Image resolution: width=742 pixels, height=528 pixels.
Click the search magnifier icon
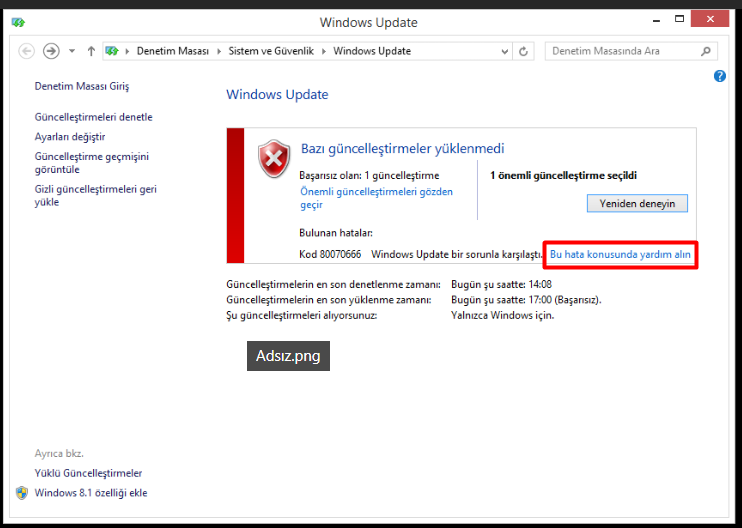tap(706, 51)
